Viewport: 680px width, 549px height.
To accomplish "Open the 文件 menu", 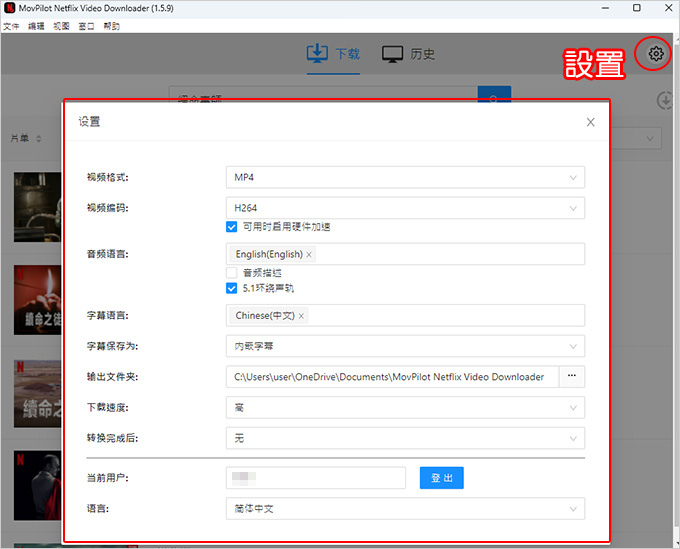I will click(11, 26).
